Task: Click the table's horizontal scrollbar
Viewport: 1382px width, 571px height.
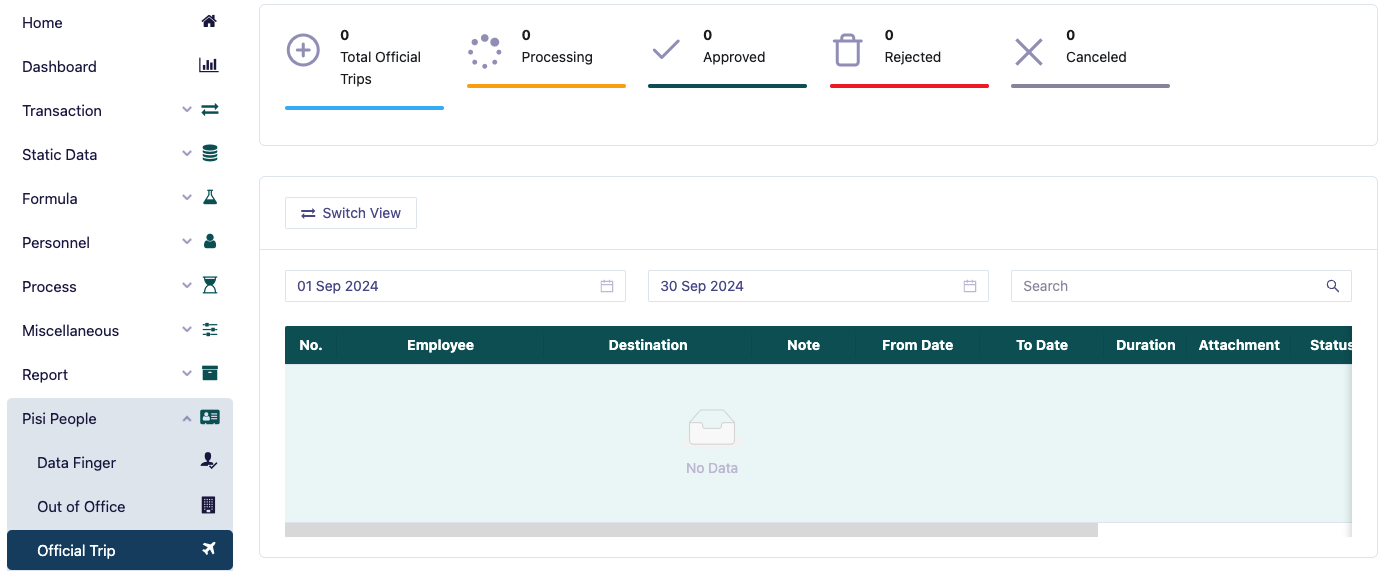Action: click(690, 530)
